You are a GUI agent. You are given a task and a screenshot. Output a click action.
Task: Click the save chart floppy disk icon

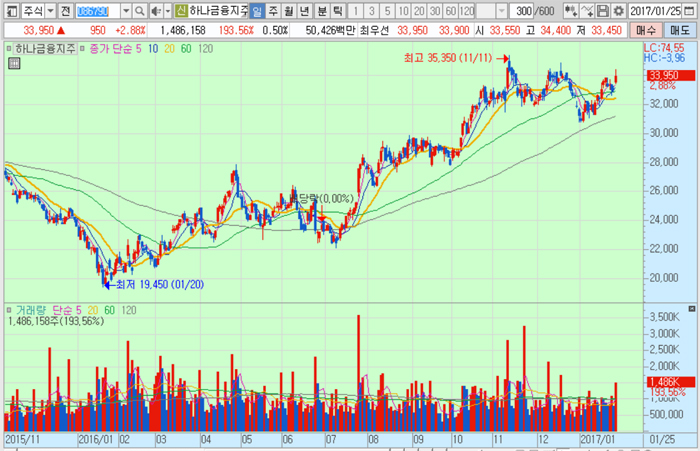603,10
